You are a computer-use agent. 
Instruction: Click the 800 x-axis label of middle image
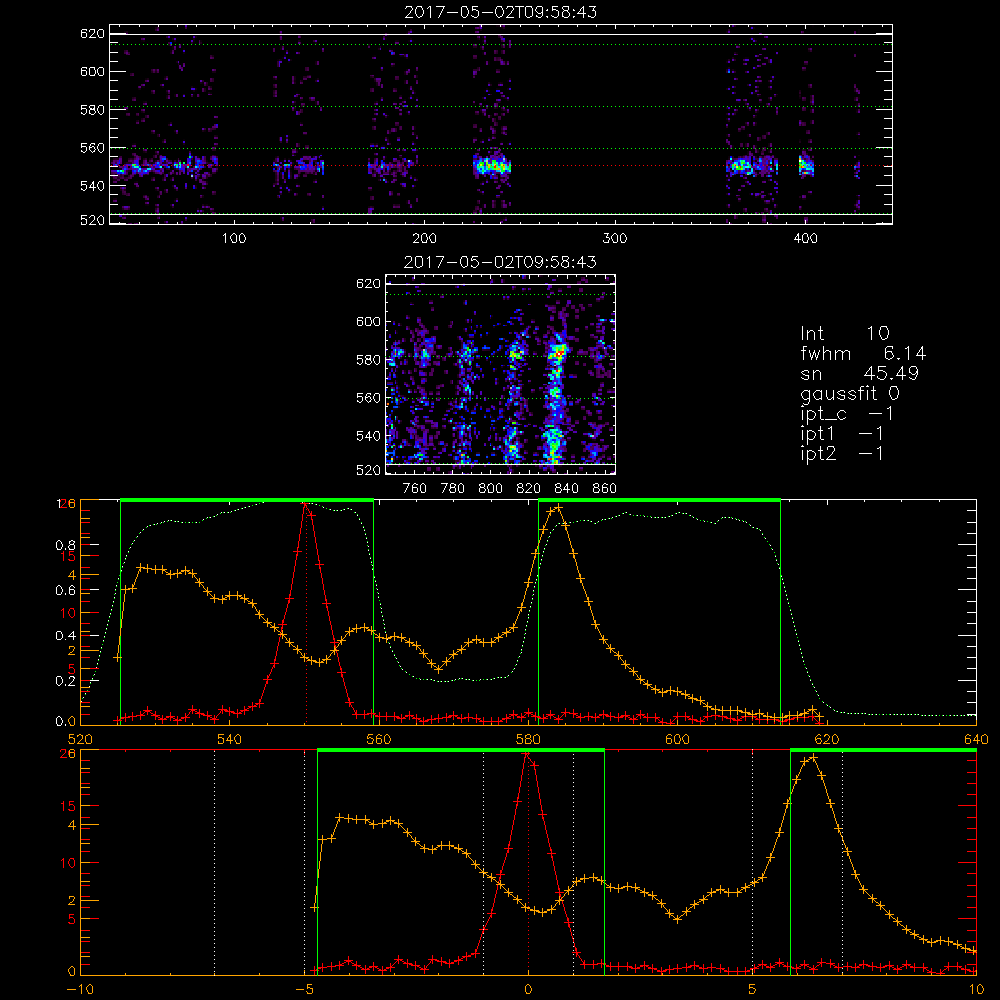490,489
